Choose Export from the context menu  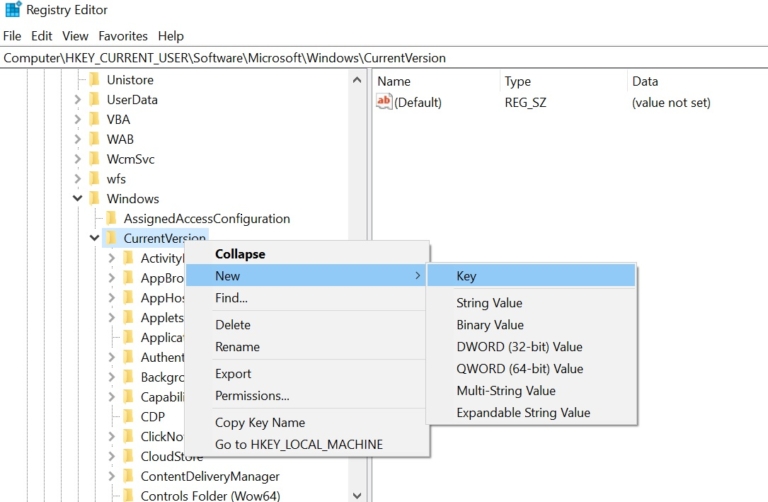click(308, 374)
